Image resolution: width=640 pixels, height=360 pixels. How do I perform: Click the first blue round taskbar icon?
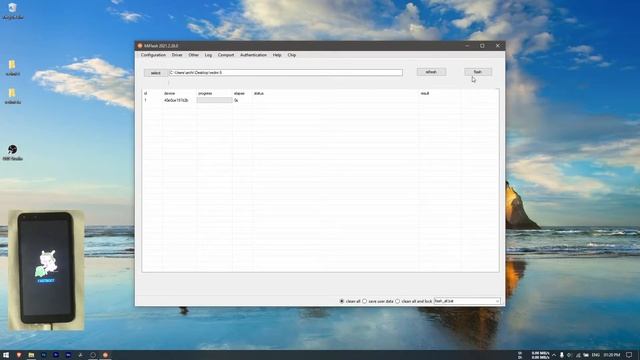click(x=43, y=355)
